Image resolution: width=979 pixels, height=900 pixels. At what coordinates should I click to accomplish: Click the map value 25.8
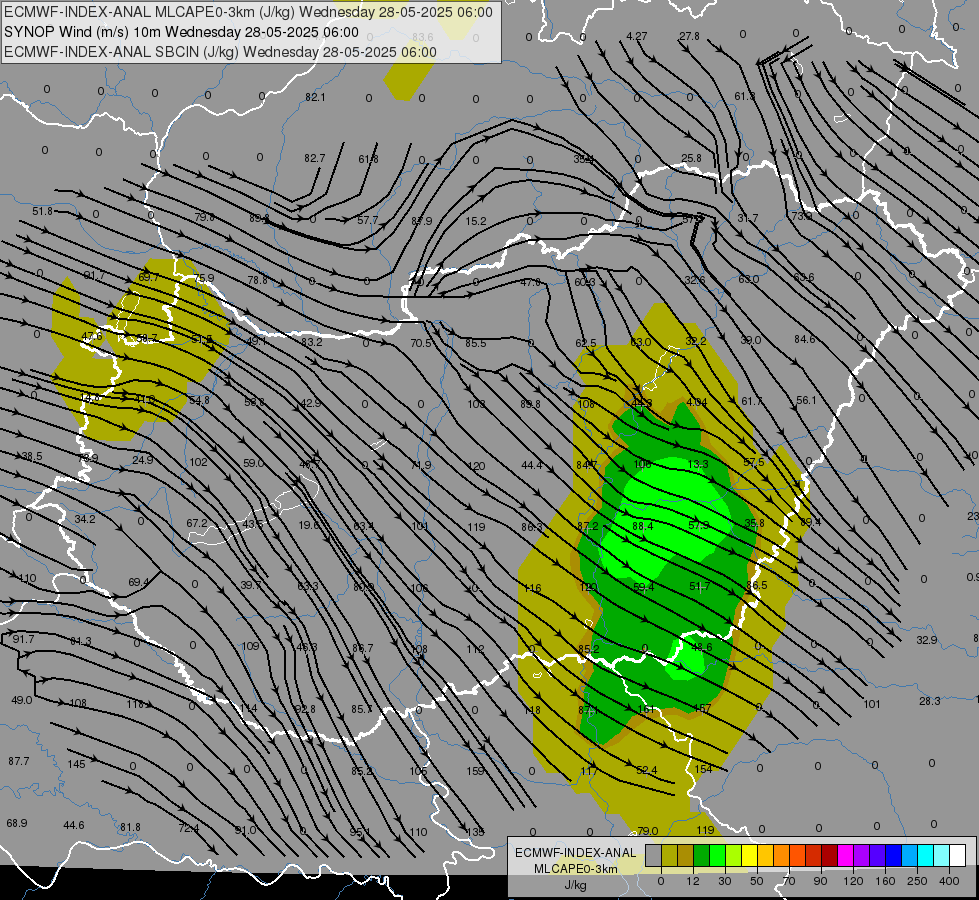(x=691, y=158)
